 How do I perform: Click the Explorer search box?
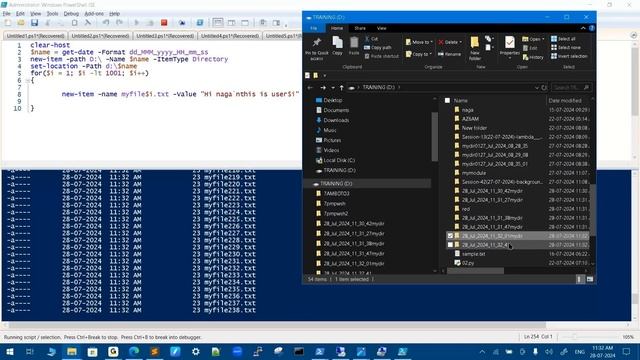571,87
